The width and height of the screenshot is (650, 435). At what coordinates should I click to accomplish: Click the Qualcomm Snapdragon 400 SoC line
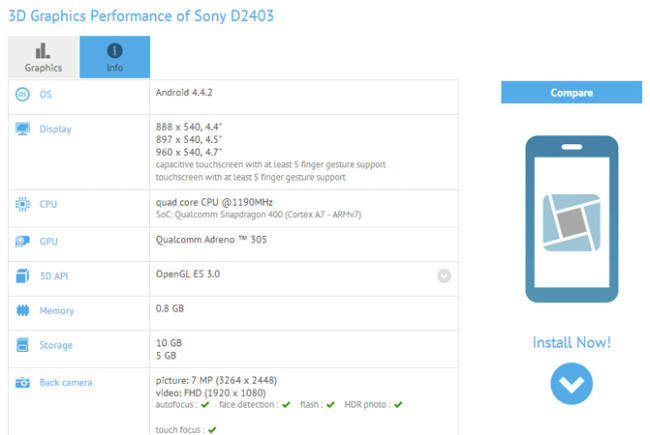[259, 214]
